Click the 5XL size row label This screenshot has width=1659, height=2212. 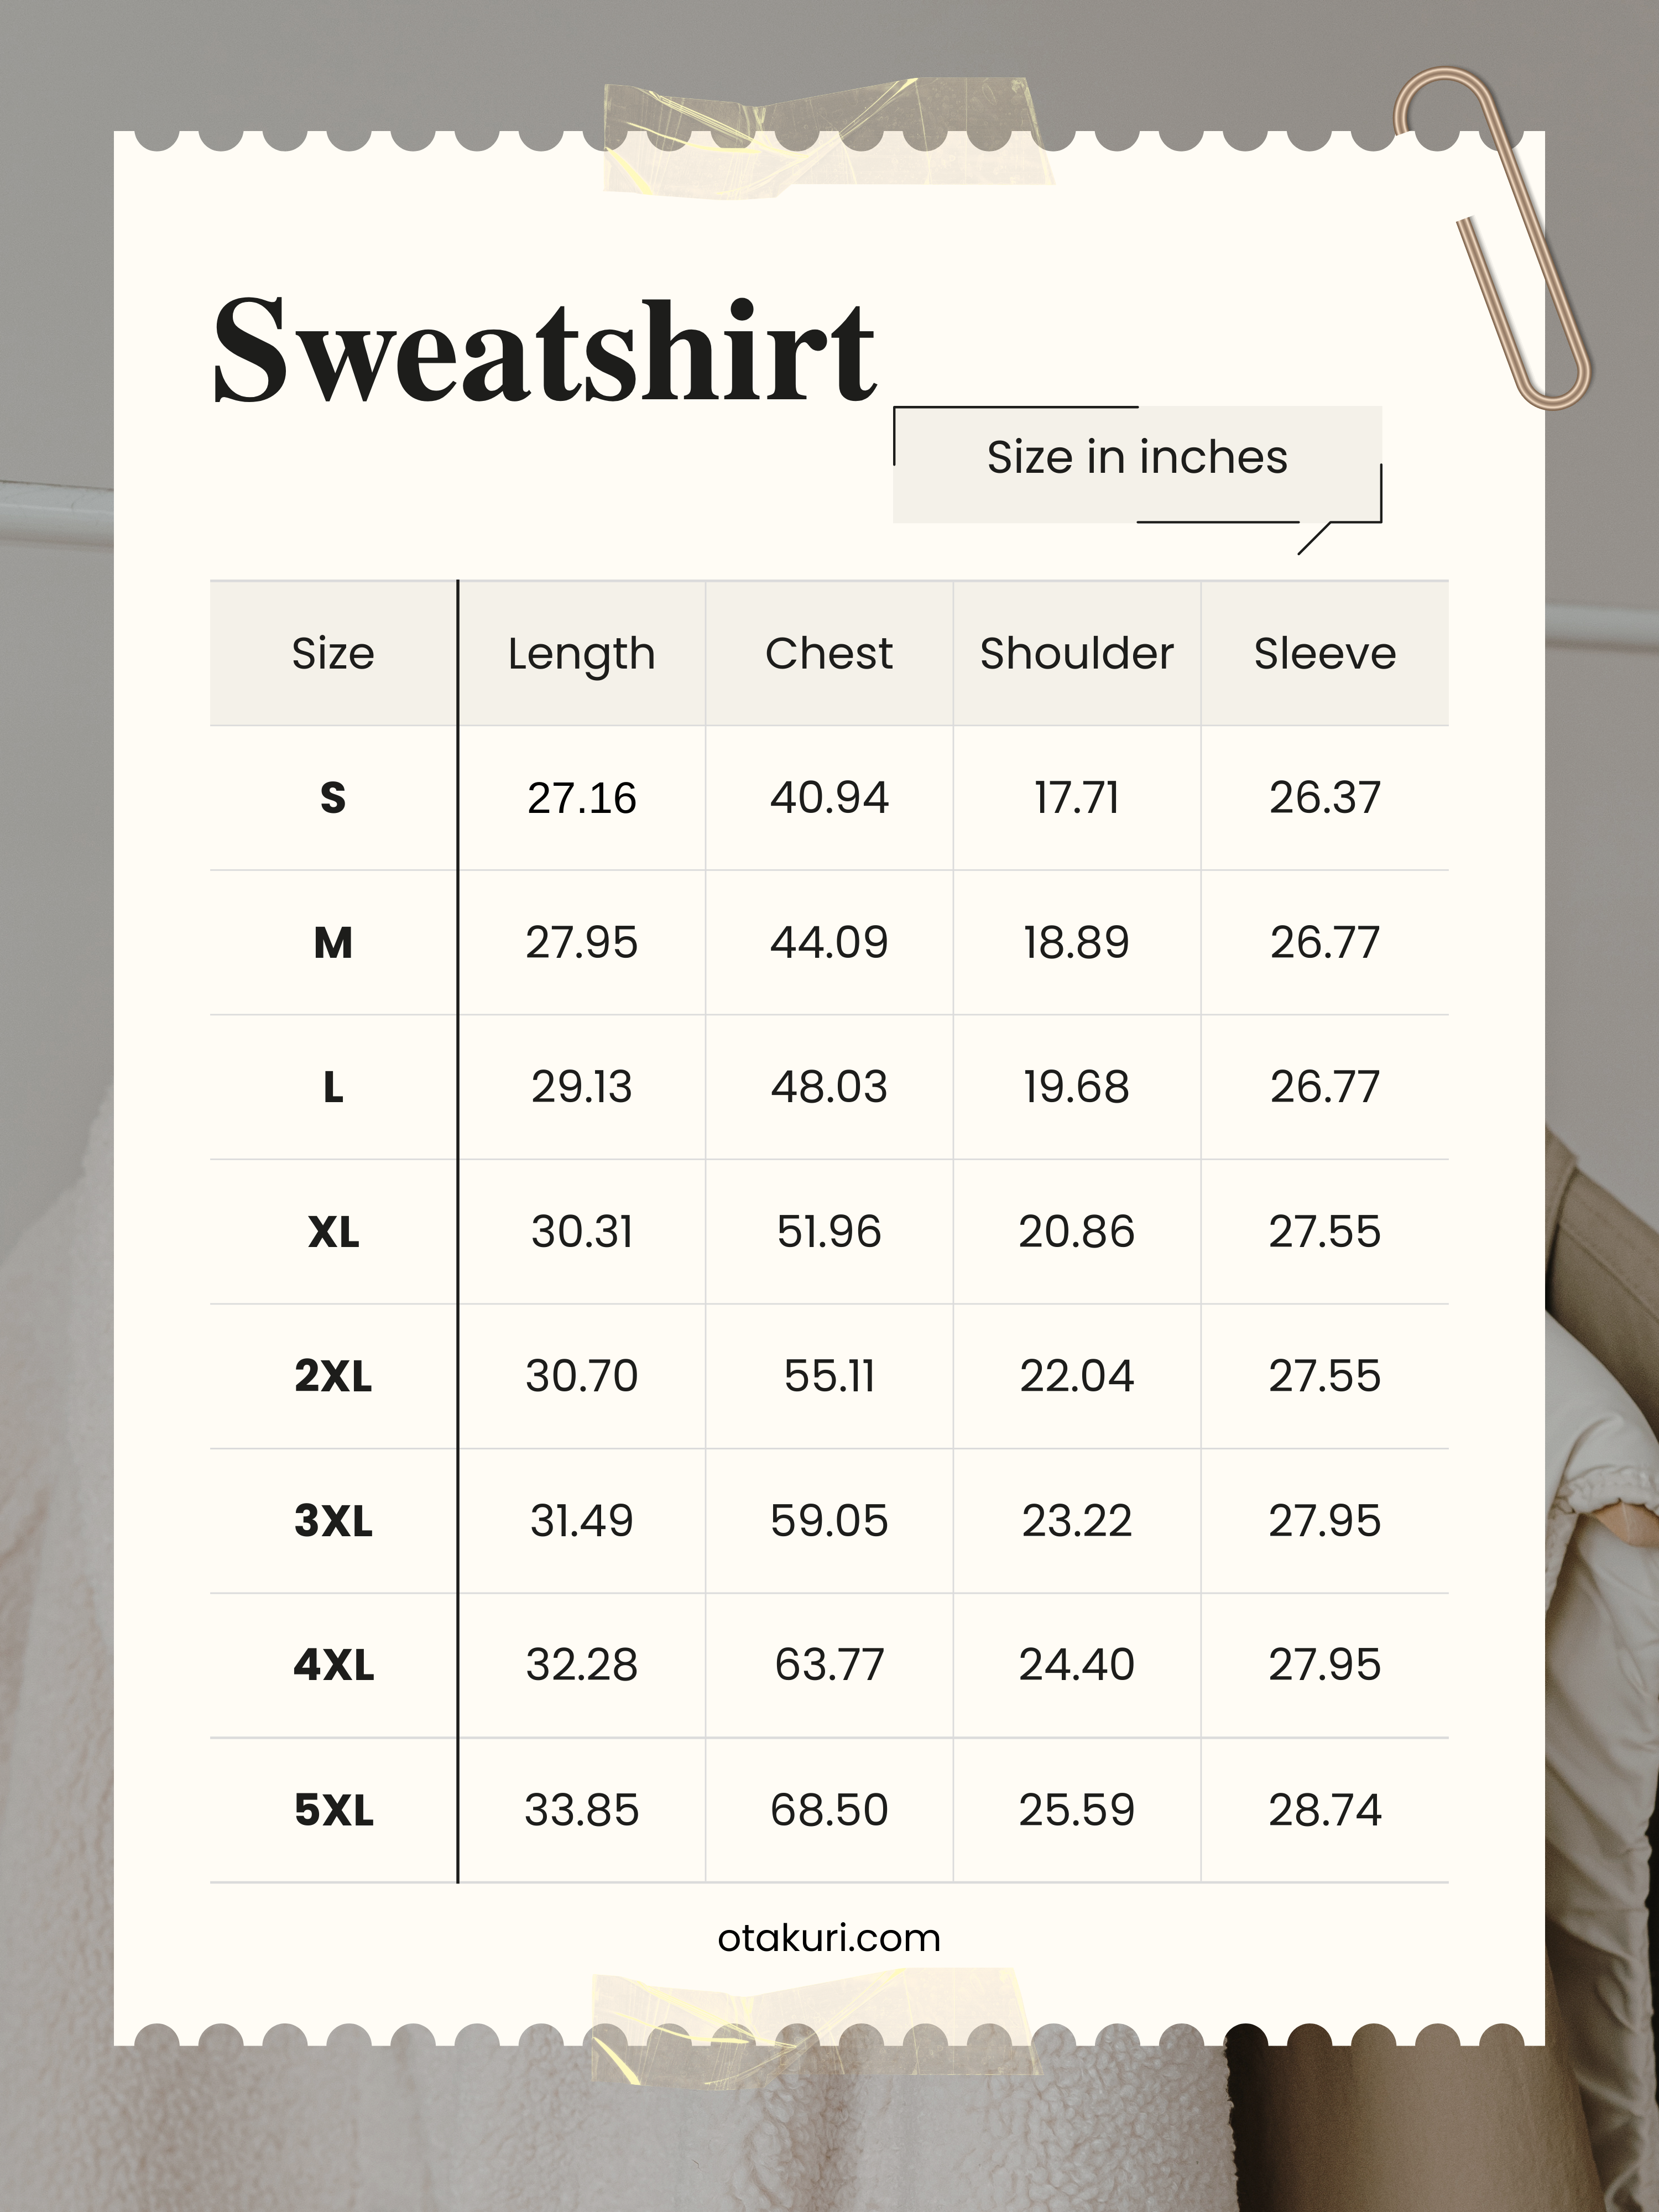333,1810
